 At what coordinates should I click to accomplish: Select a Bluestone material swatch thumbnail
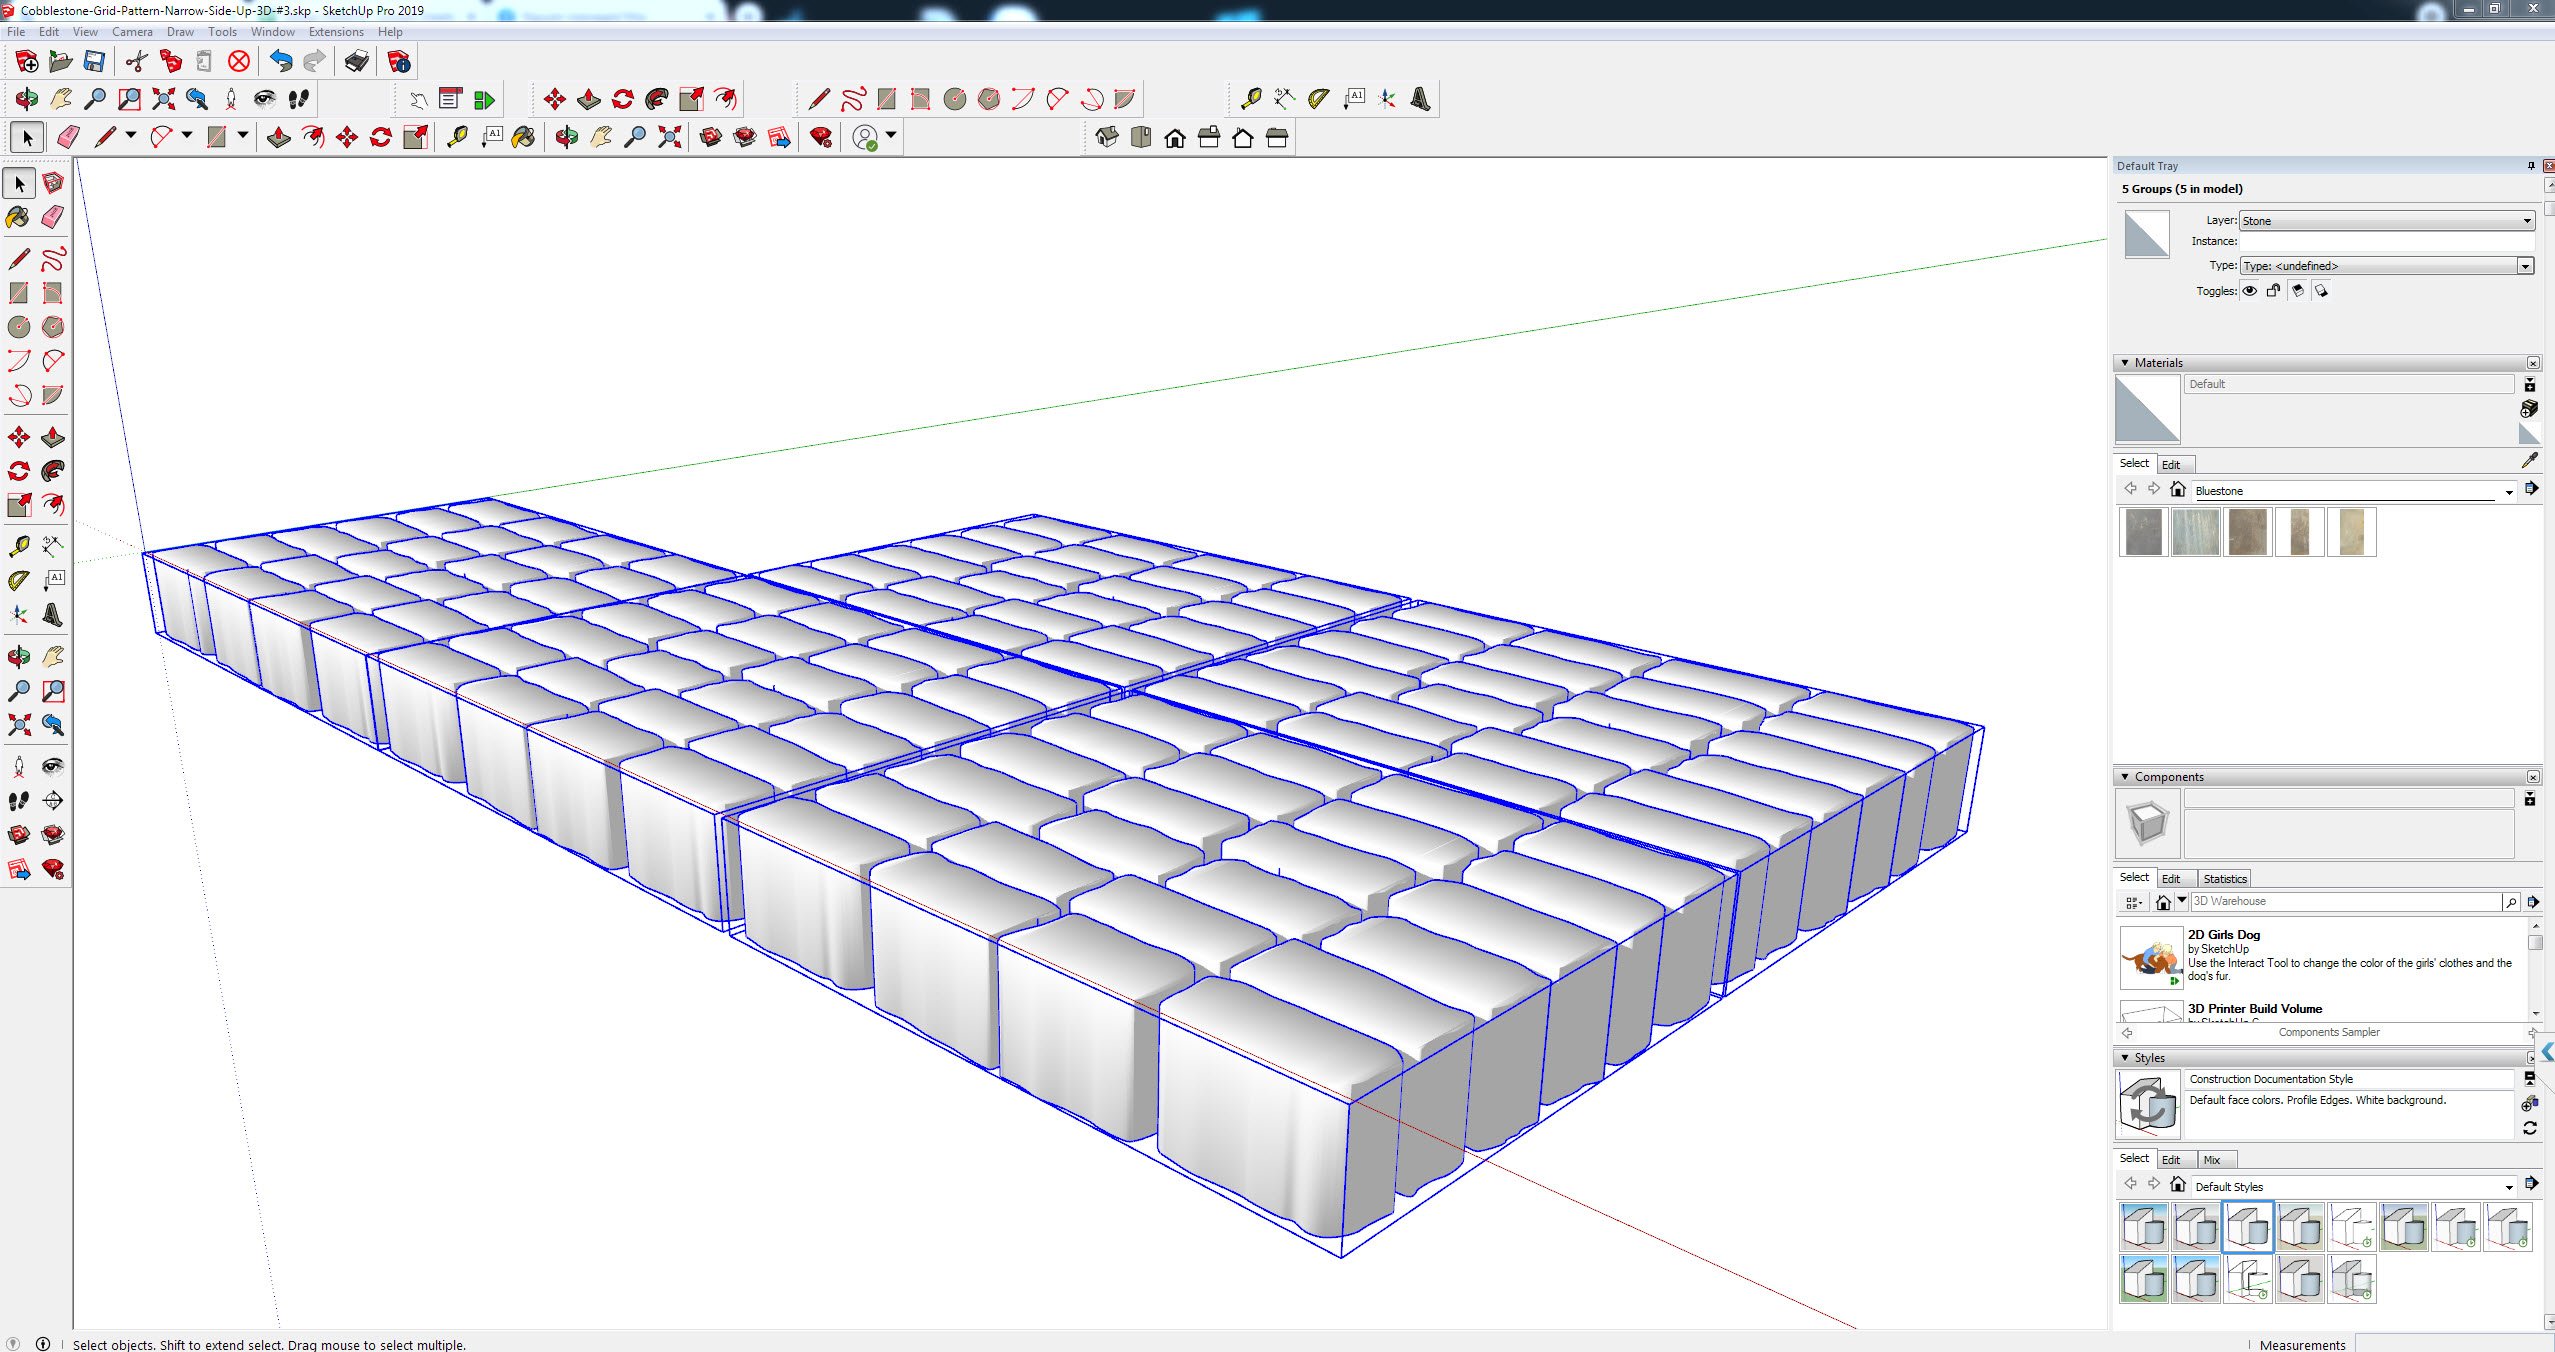tap(2143, 531)
